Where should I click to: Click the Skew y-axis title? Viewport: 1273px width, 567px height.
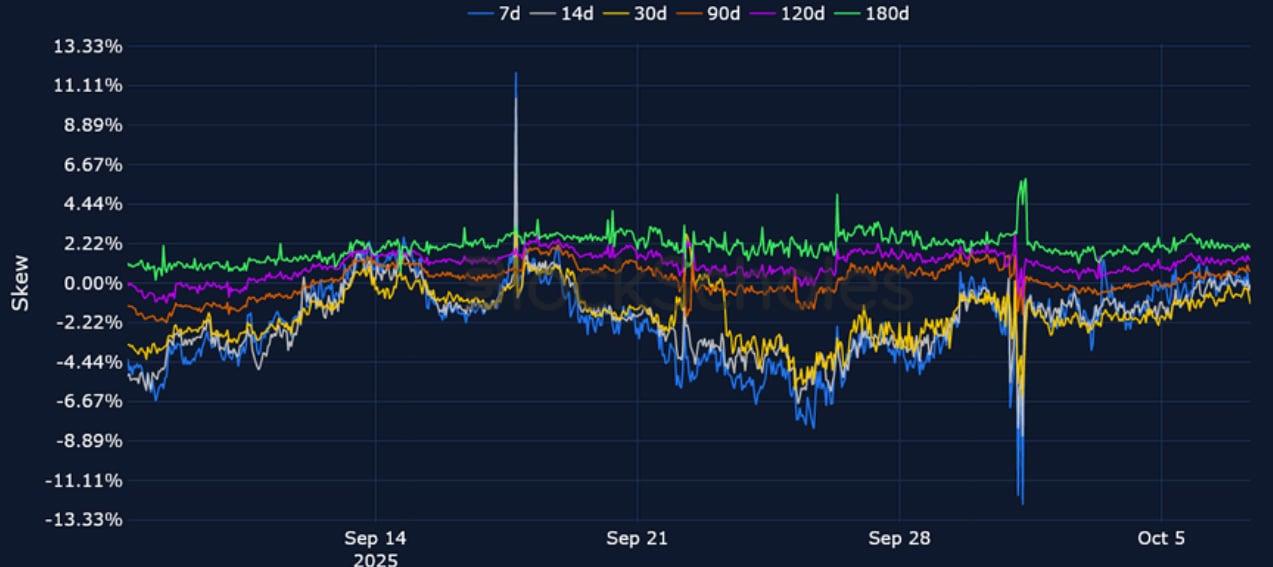20,283
